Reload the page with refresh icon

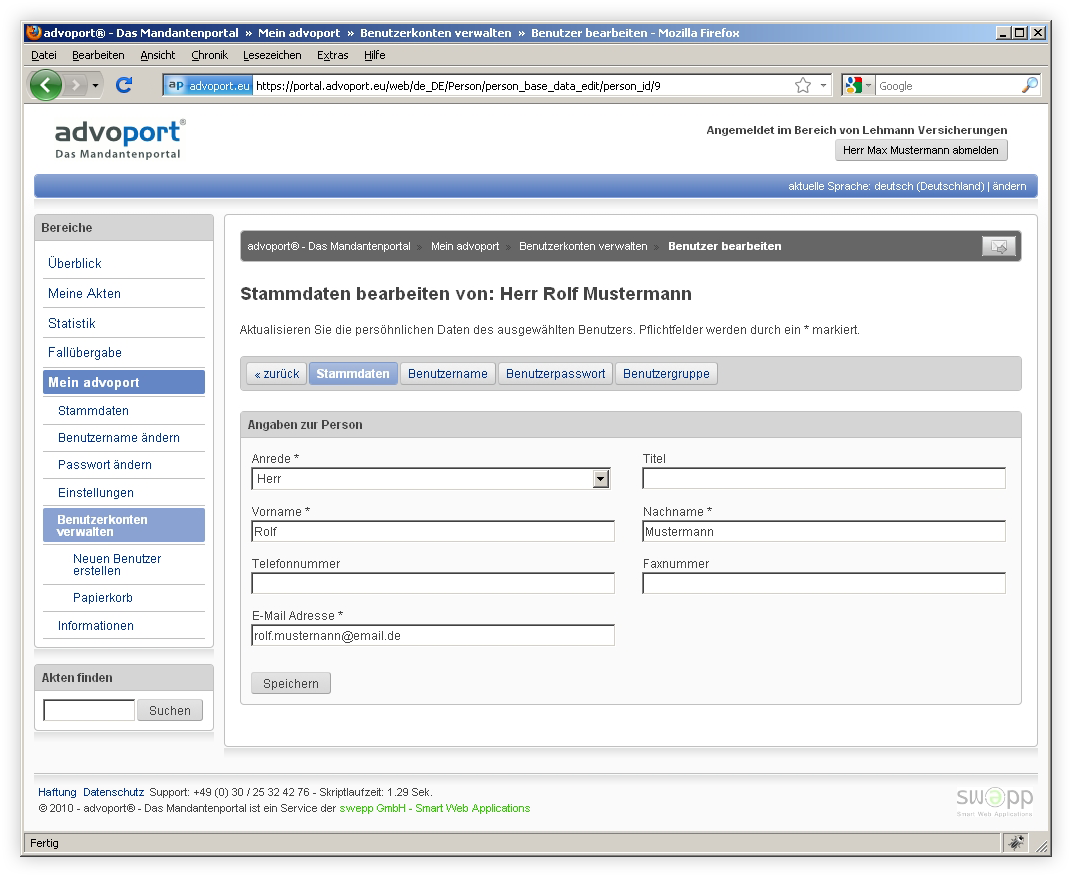tap(124, 85)
